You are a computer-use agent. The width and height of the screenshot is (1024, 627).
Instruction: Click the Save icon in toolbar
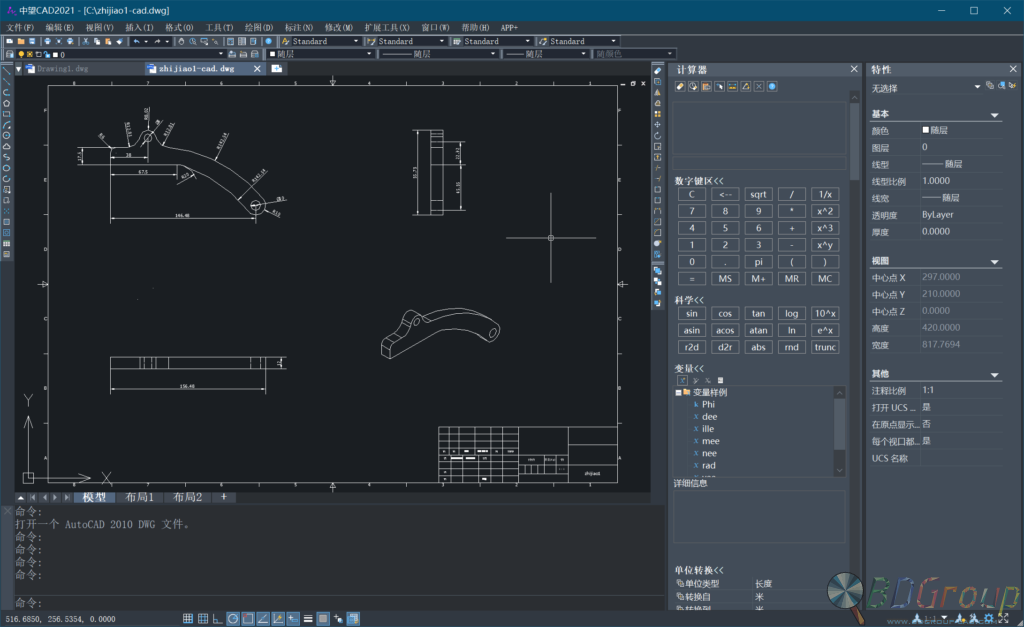tap(32, 41)
